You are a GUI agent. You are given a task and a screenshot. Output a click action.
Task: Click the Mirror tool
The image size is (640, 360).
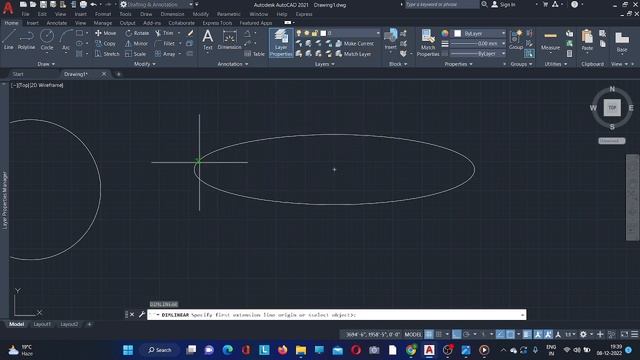tap(137, 43)
